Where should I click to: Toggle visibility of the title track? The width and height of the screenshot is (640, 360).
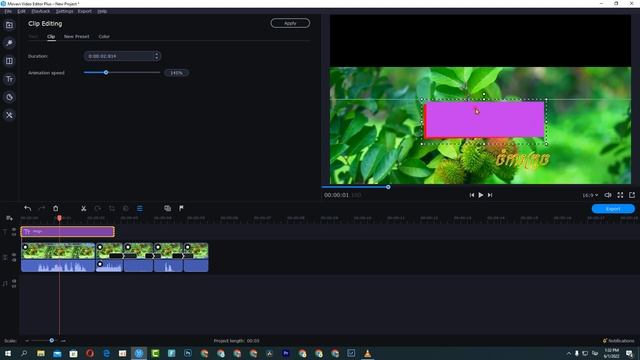(x=14, y=229)
